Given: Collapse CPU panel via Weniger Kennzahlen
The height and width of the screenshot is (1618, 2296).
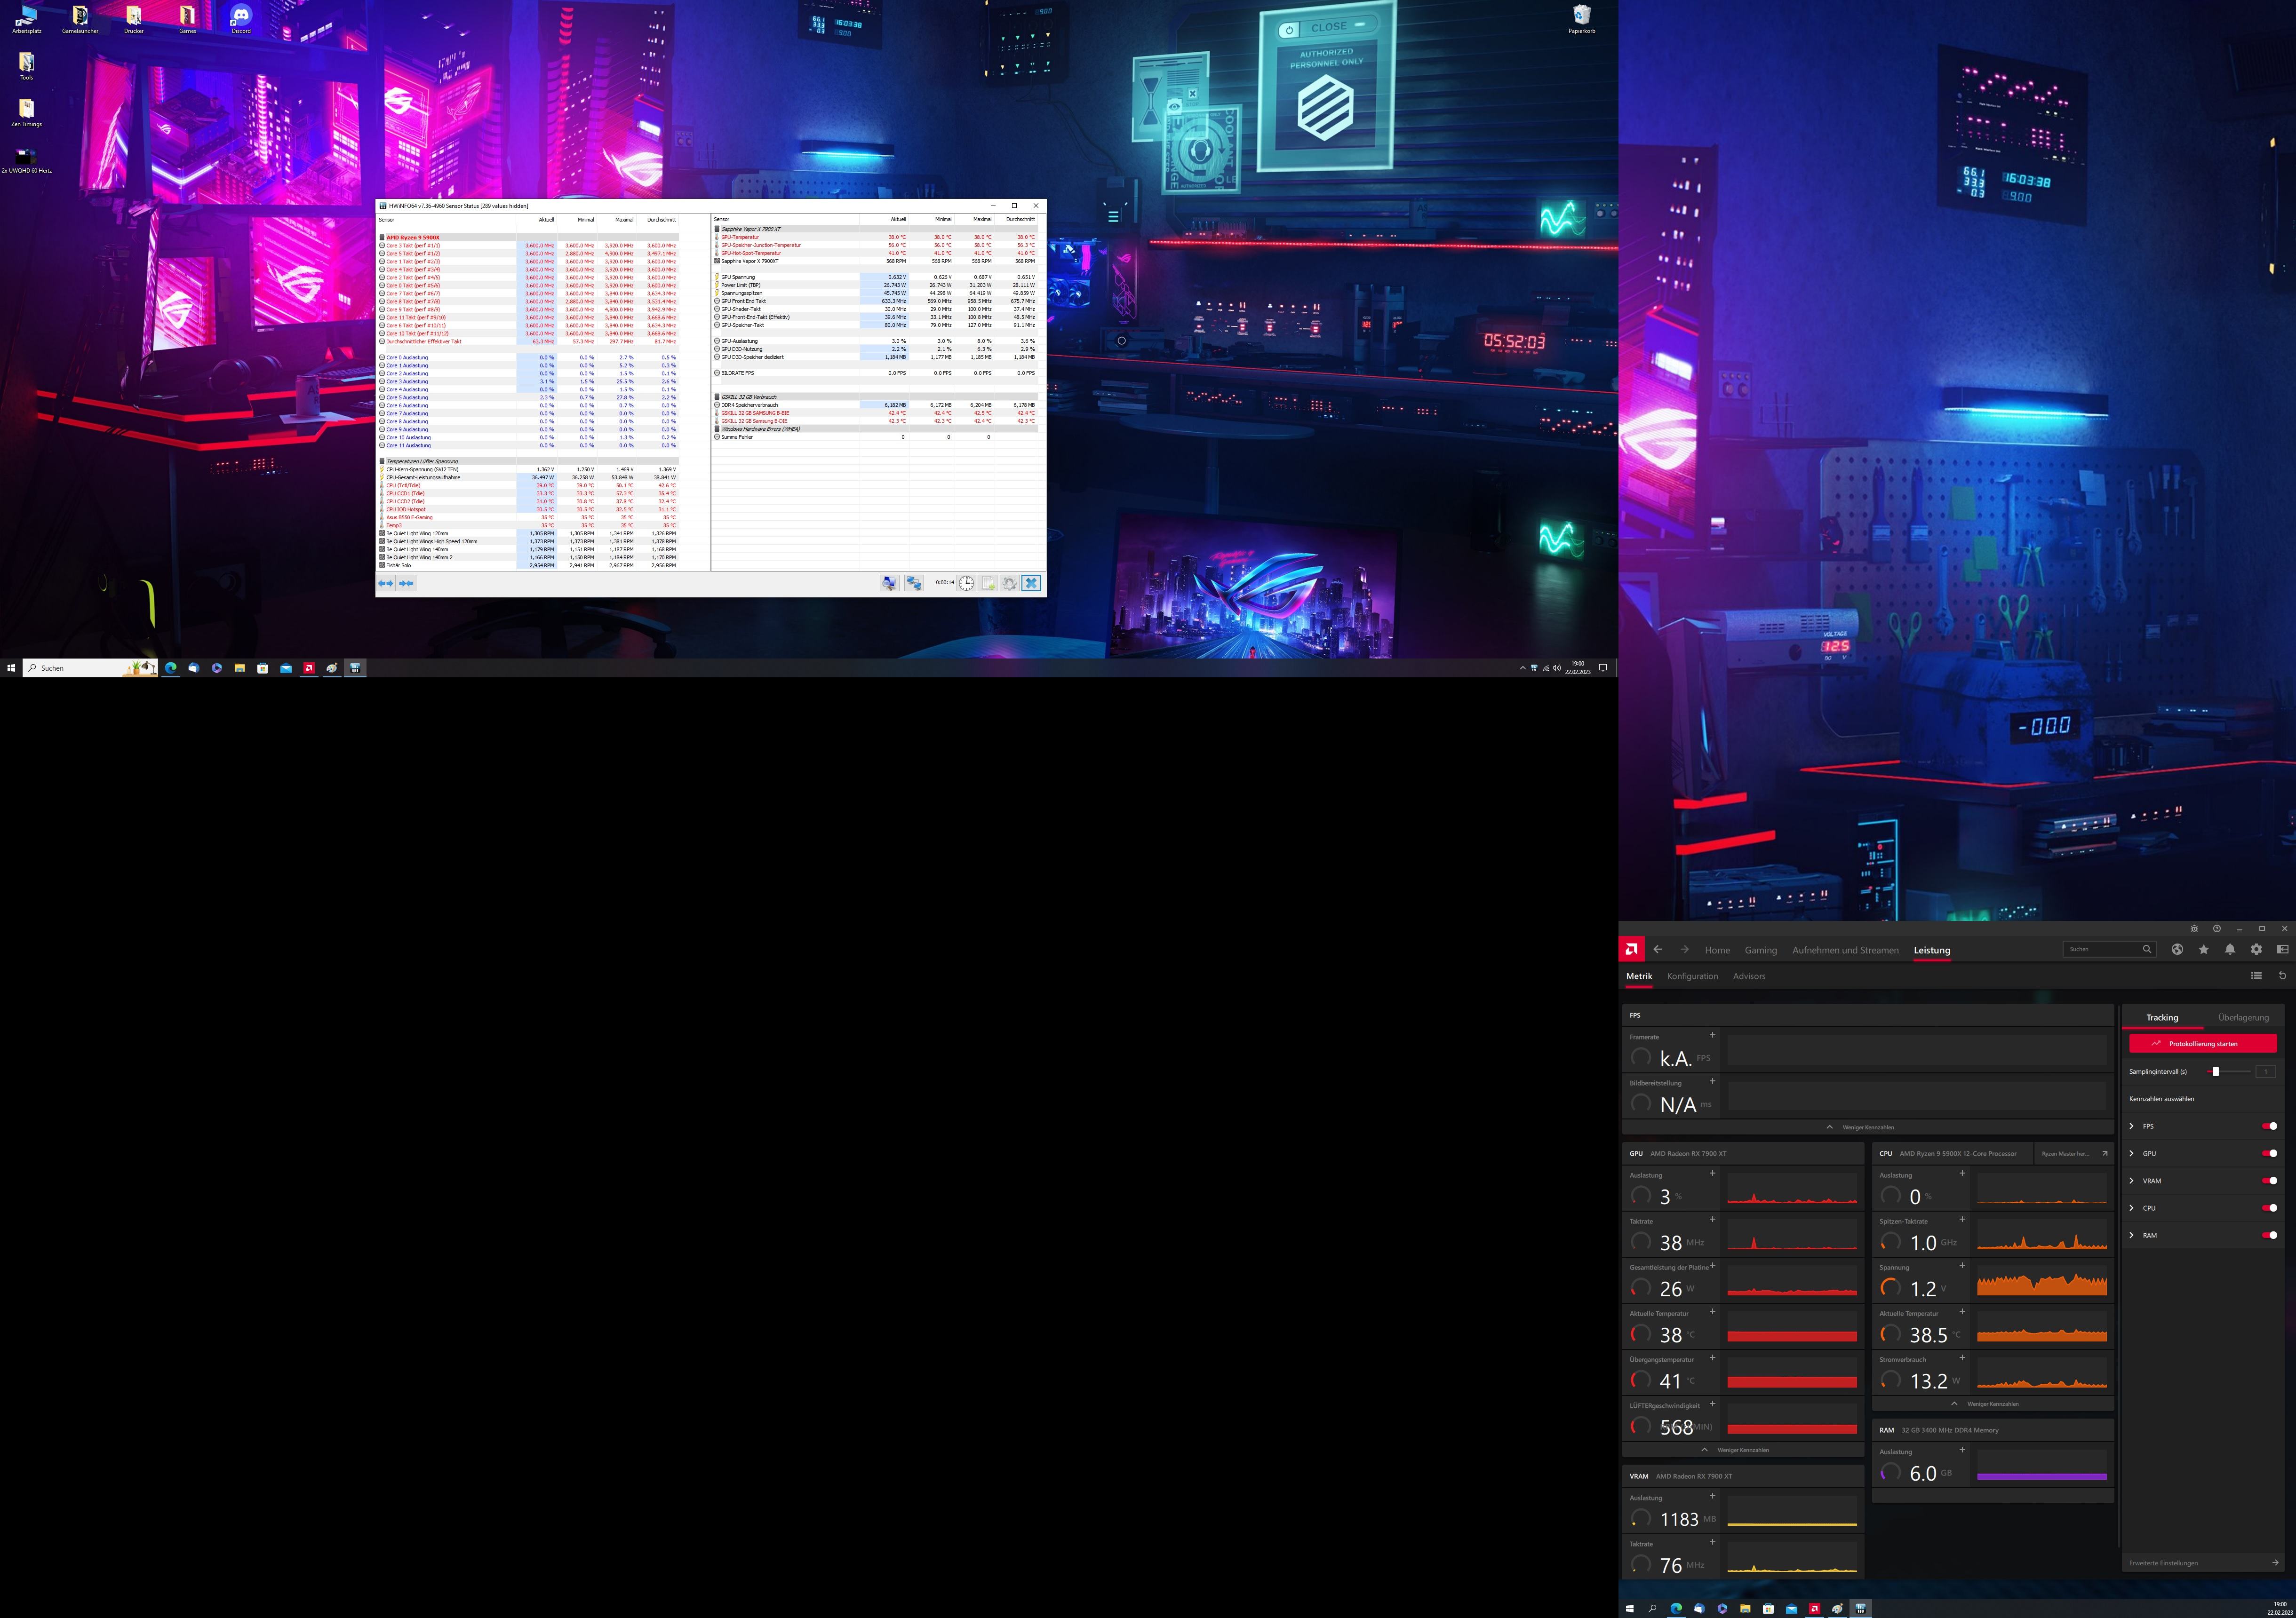Looking at the screenshot, I should click(x=1992, y=1404).
